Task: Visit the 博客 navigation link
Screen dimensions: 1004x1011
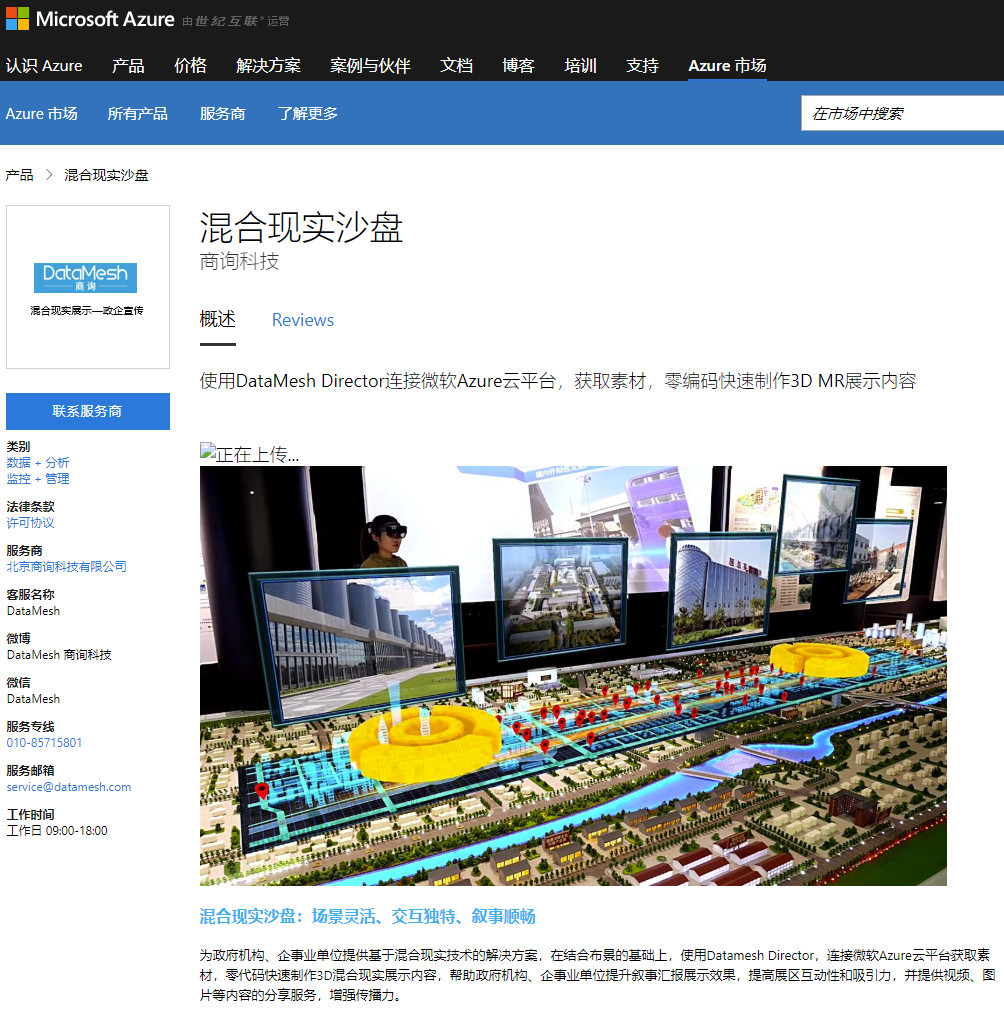Action: [518, 66]
